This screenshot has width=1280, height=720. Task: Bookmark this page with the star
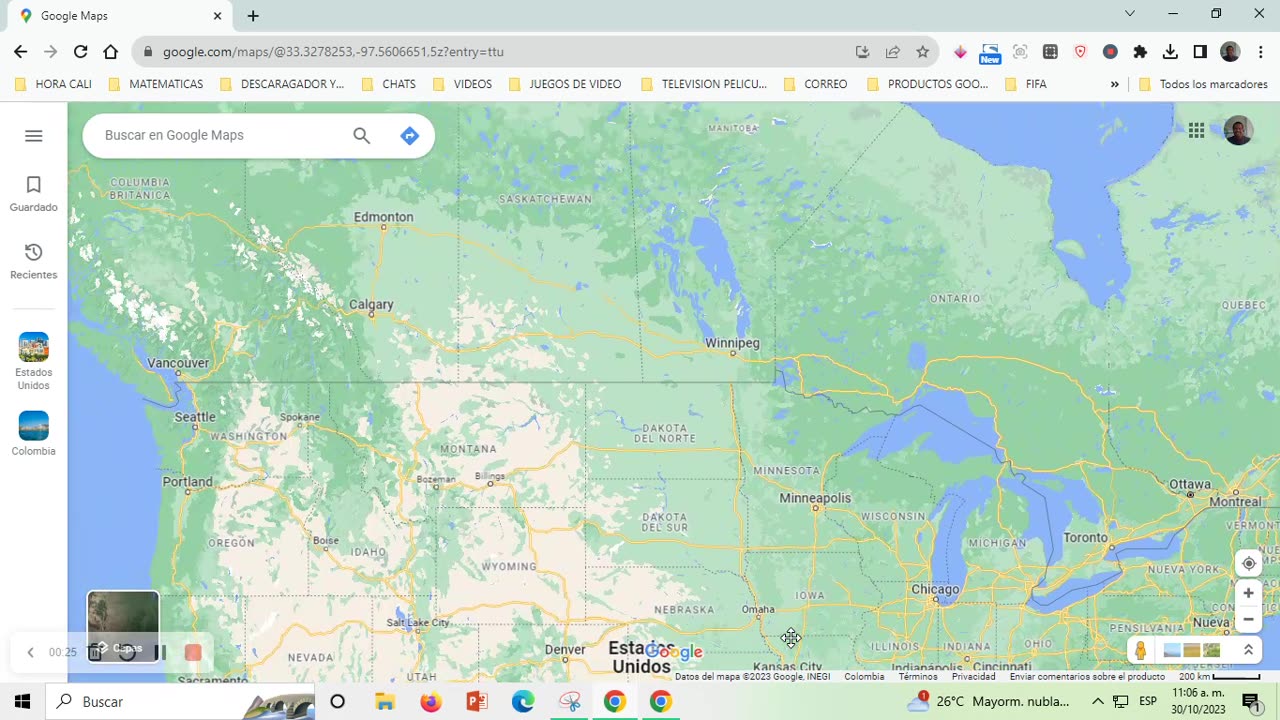click(x=922, y=52)
